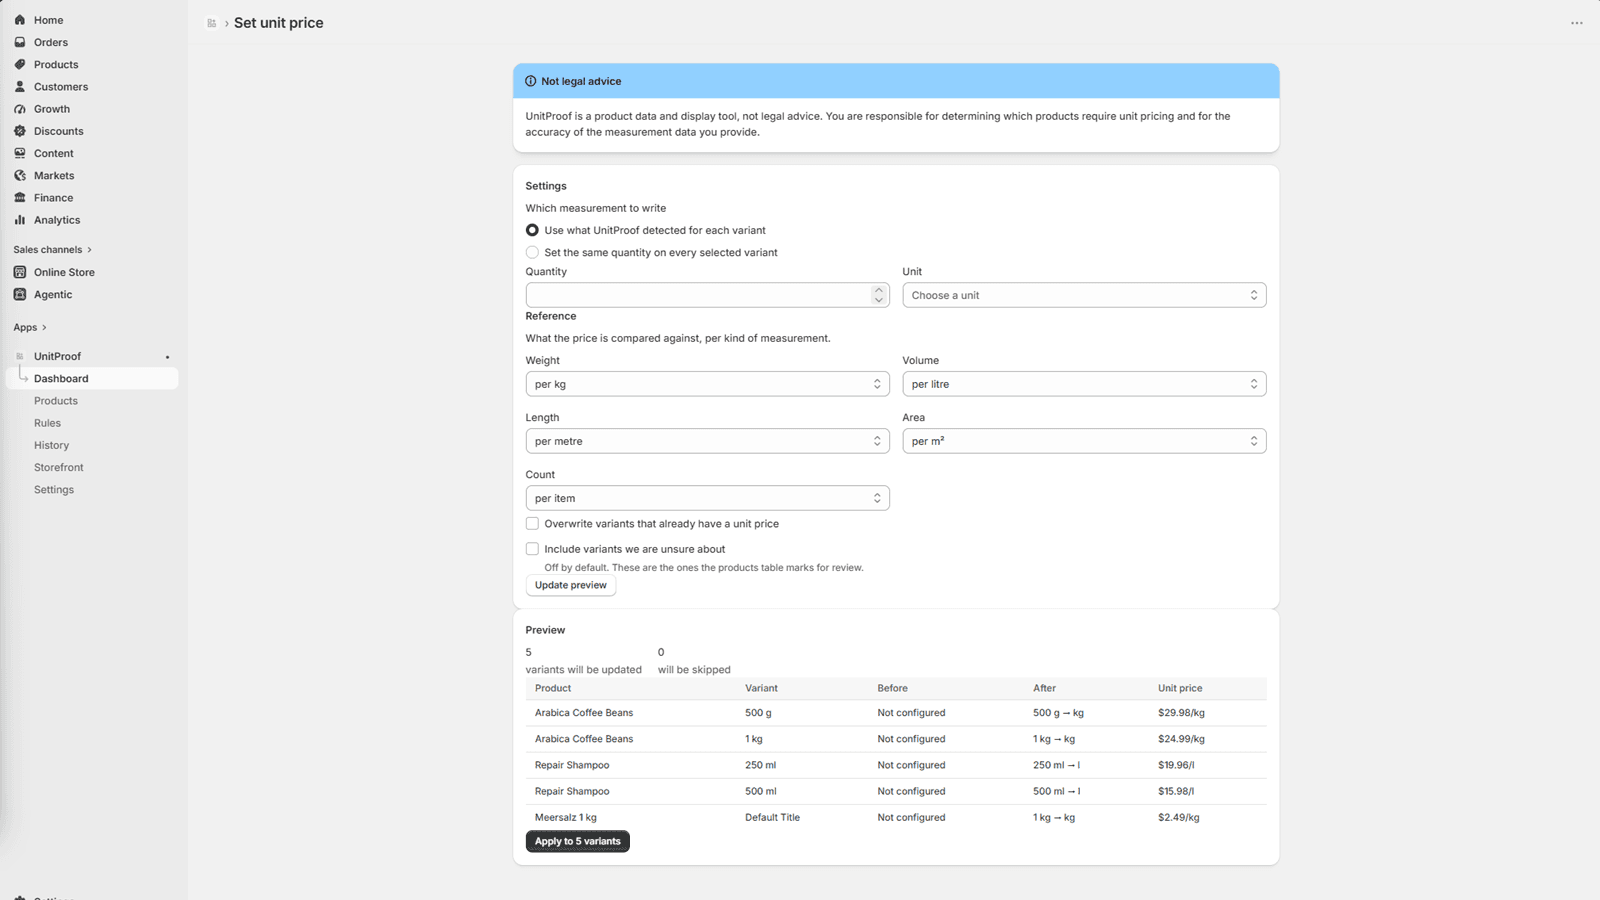Screen dimensions: 1600x900
Task: Click the Discounts badge icon
Action: (x=20, y=131)
